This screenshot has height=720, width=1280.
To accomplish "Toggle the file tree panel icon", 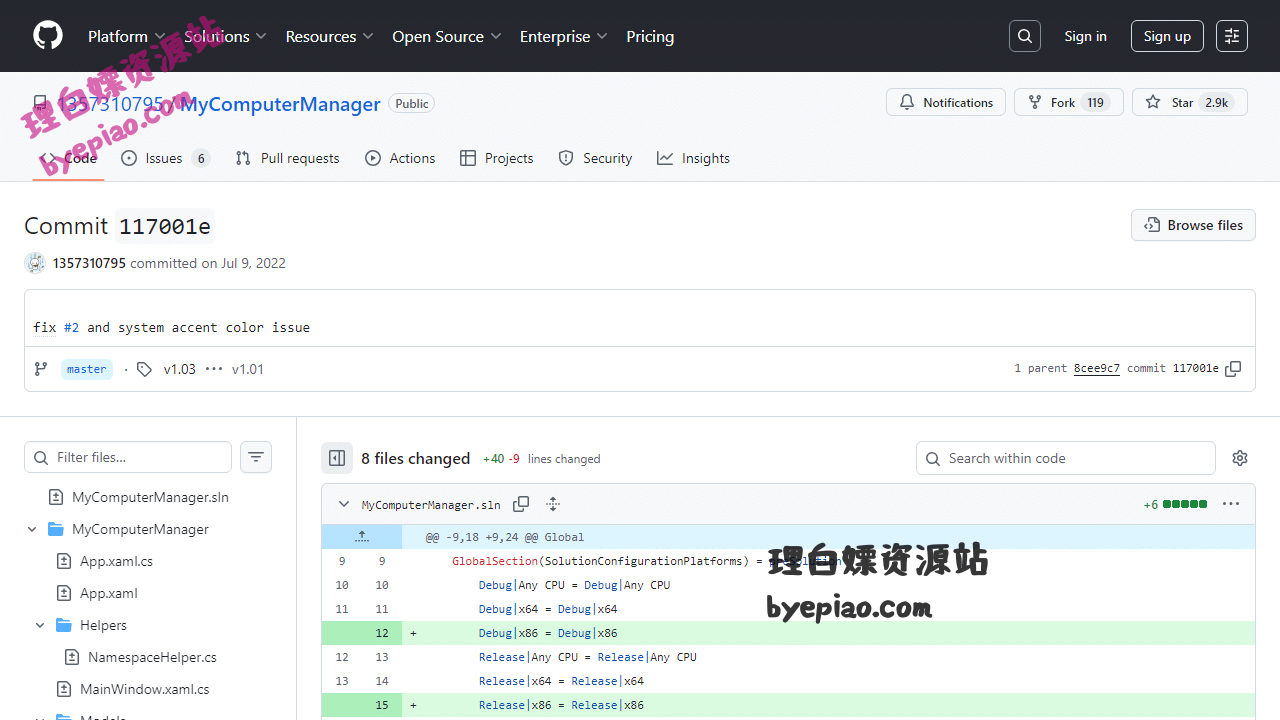I will click(337, 458).
